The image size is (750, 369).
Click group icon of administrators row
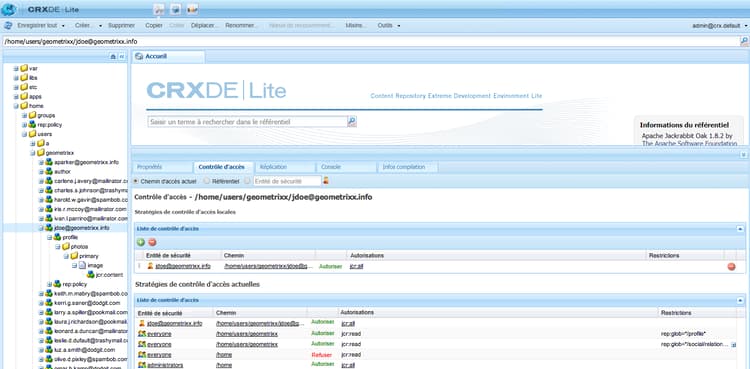pos(142,365)
